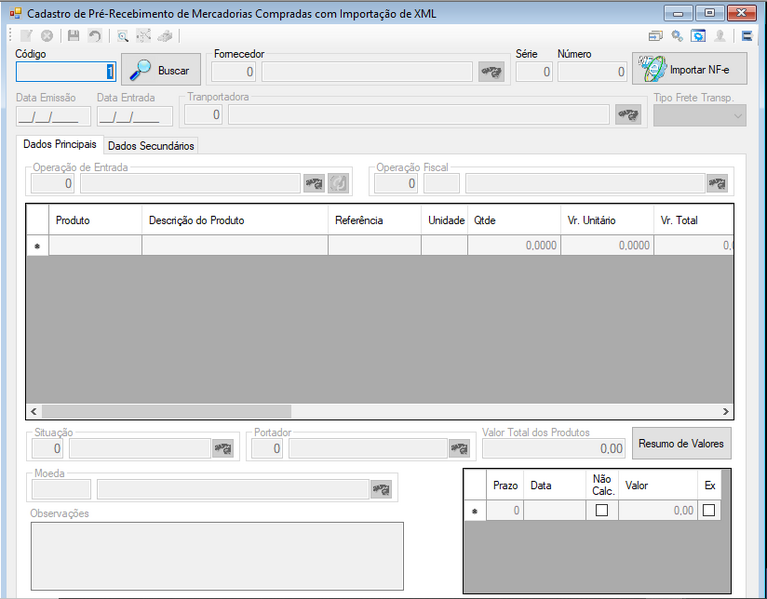
Task: Click the network nodes toolbar icon
Action: tap(143, 36)
